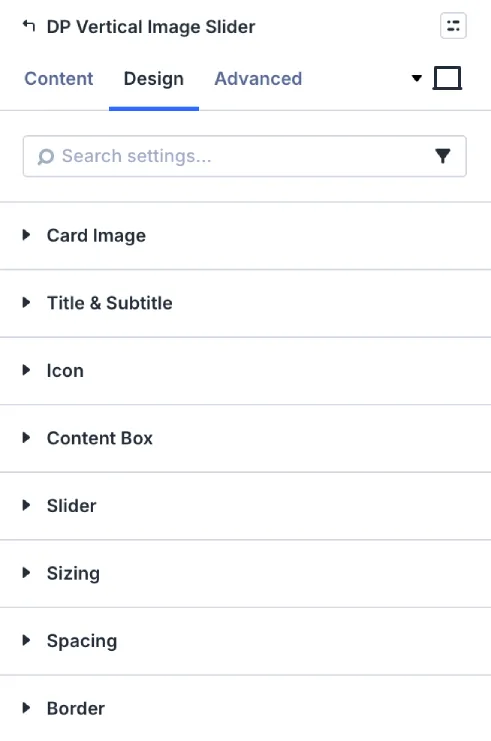The width and height of the screenshot is (491, 741).
Task: Open the device dropdown caret arrow
Action: 416,78
